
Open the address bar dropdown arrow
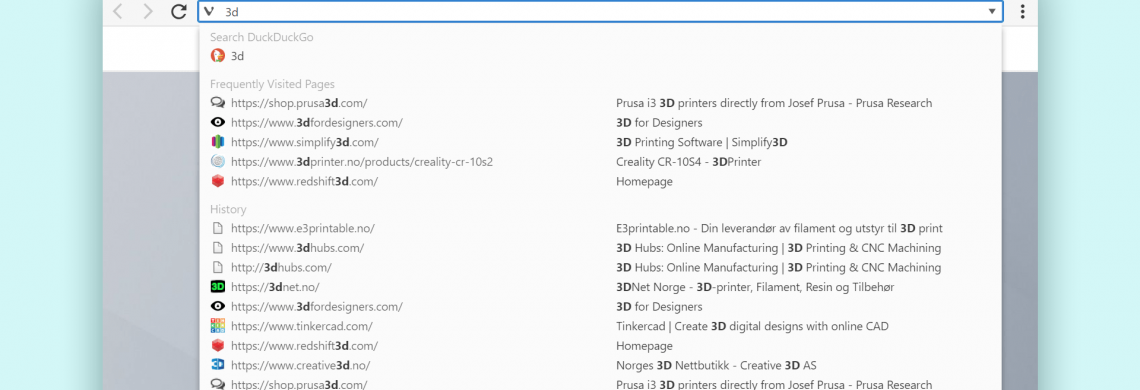992,12
